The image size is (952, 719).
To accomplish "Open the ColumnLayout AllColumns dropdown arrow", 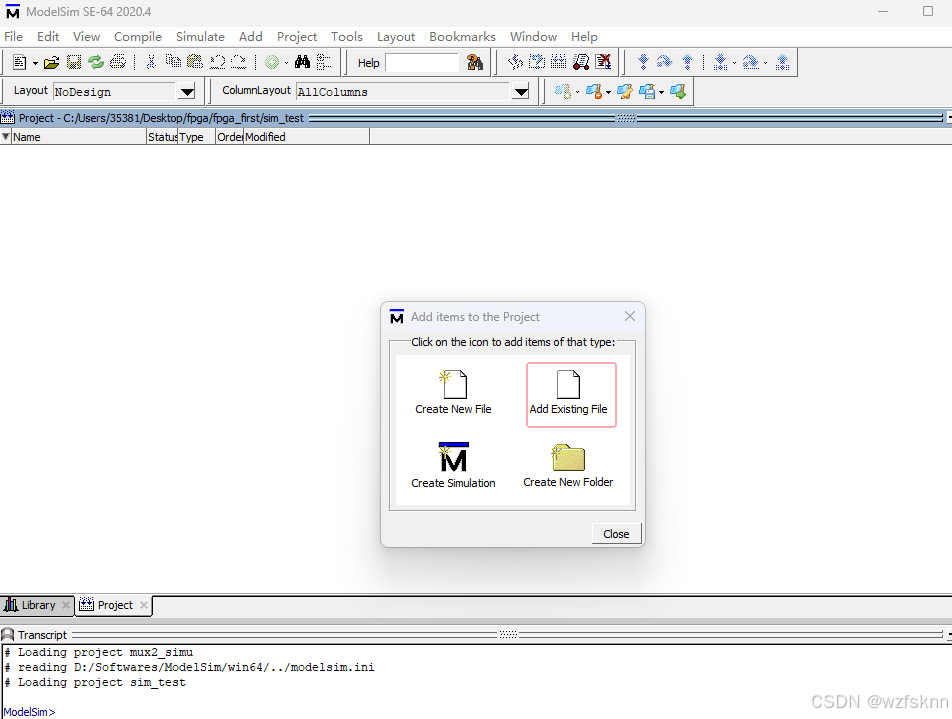I will point(521,92).
